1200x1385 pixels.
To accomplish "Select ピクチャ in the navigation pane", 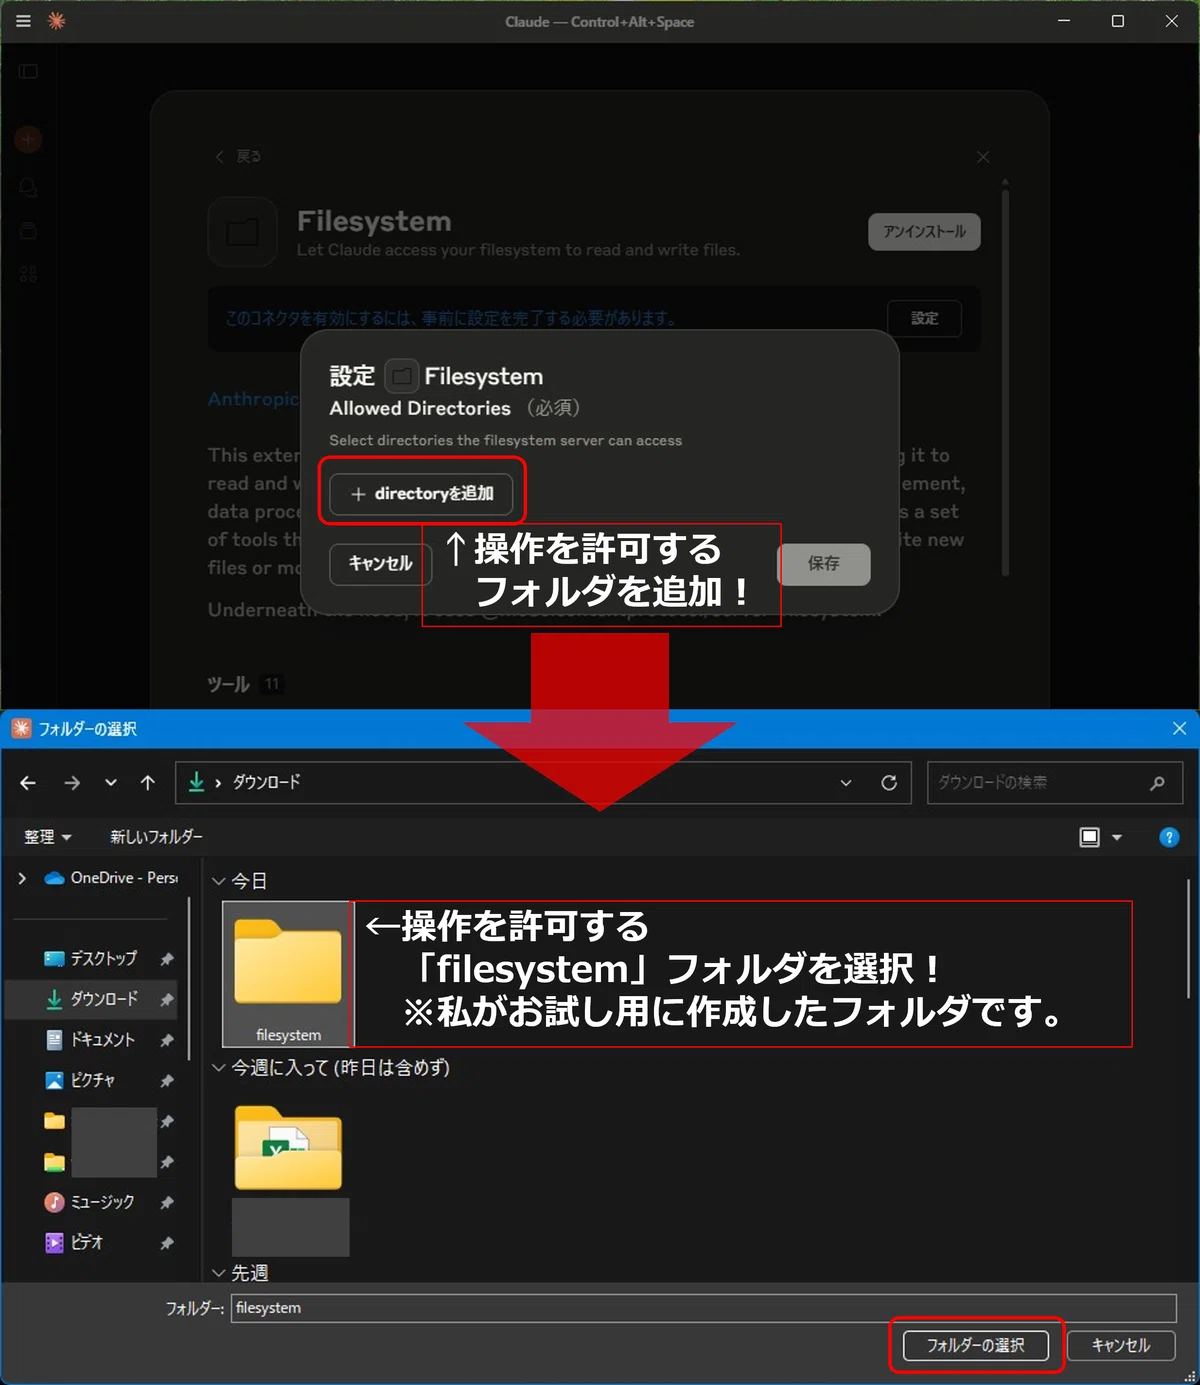I will point(80,1080).
